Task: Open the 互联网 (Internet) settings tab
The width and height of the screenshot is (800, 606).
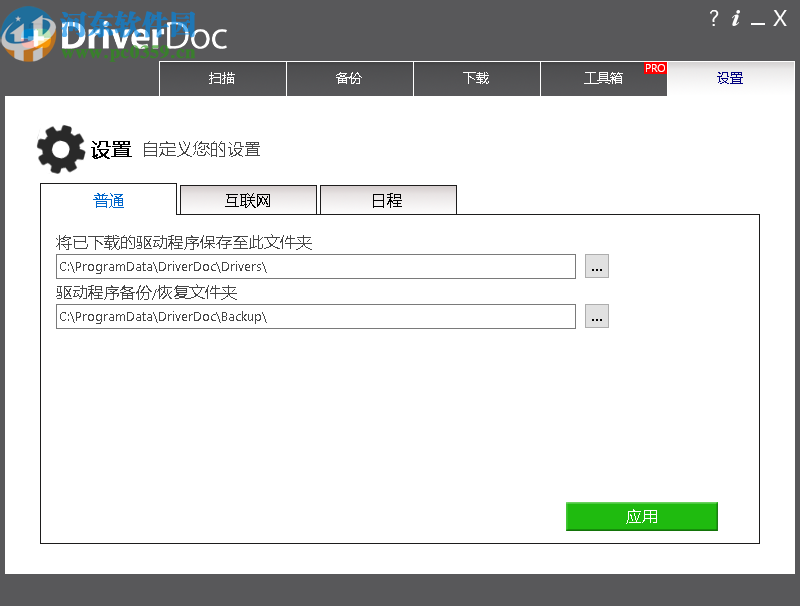Action: tap(248, 200)
